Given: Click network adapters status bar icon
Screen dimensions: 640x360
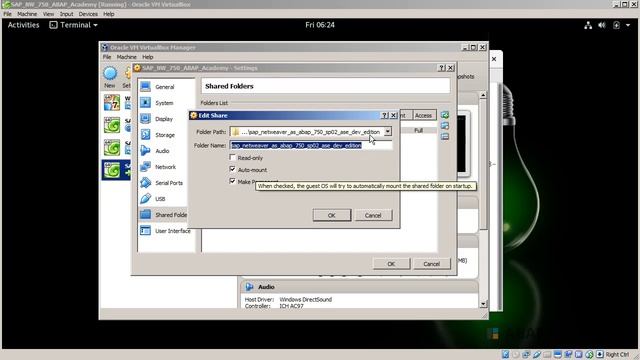Looking at the screenshot, I should coord(526,354).
